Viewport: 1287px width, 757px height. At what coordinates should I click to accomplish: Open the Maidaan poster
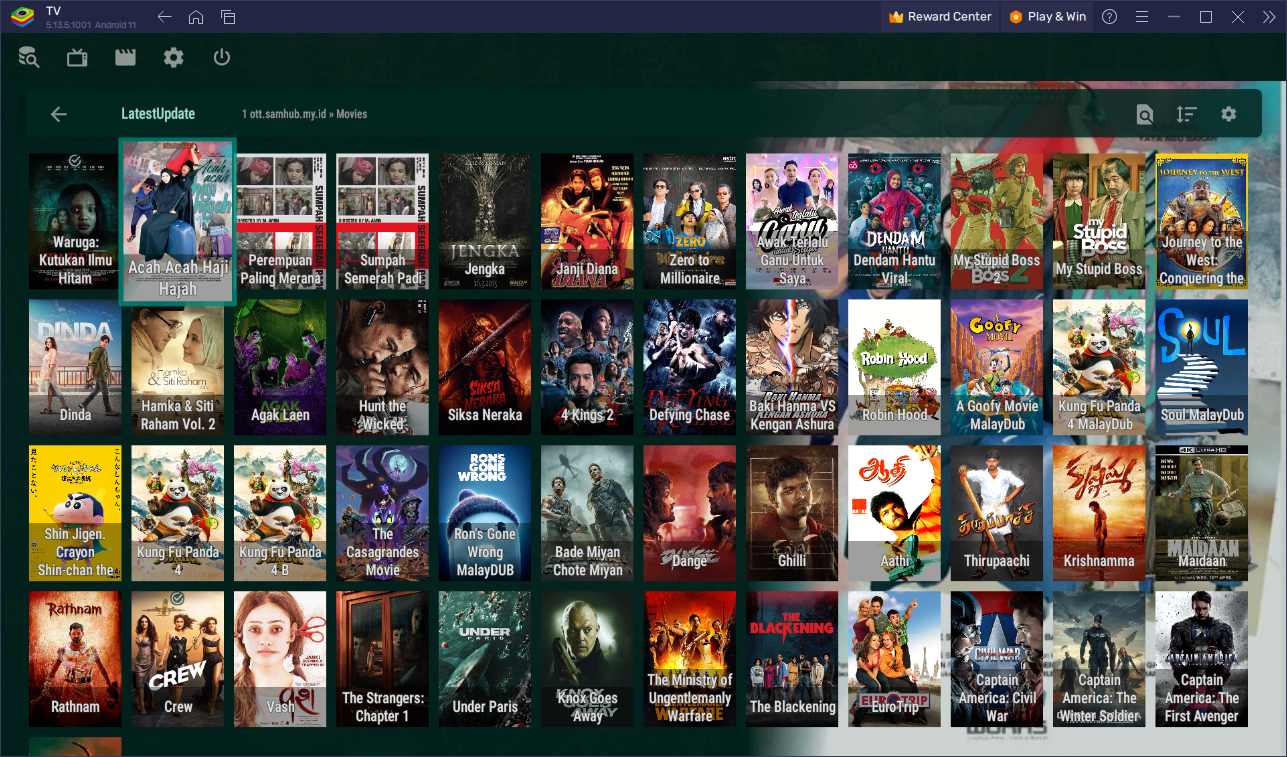click(1201, 513)
